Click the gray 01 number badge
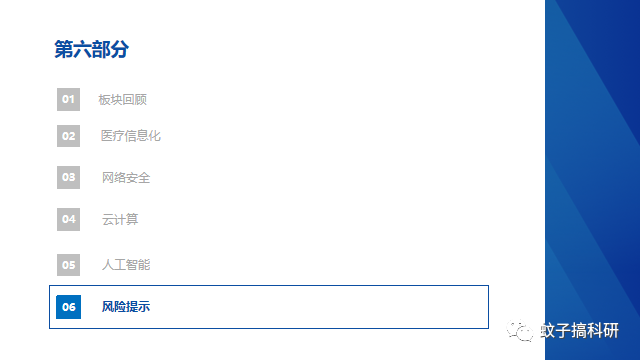 coord(68,99)
